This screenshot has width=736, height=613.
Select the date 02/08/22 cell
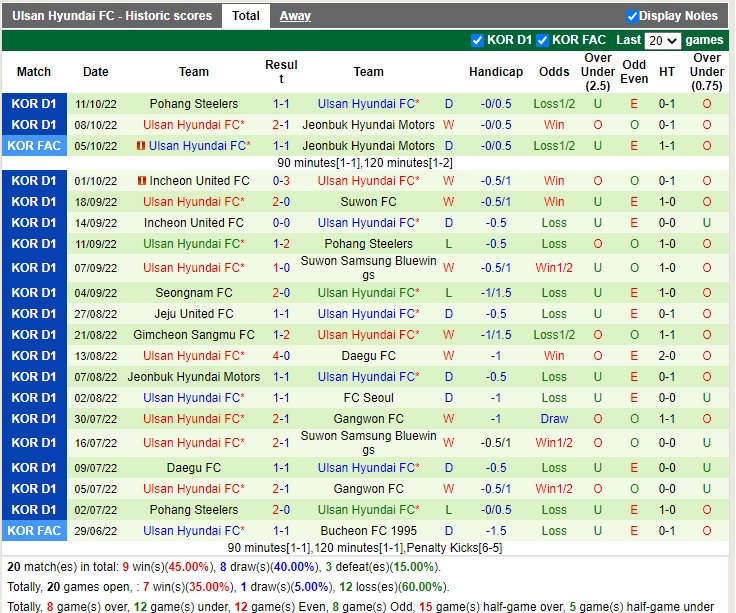pos(96,398)
